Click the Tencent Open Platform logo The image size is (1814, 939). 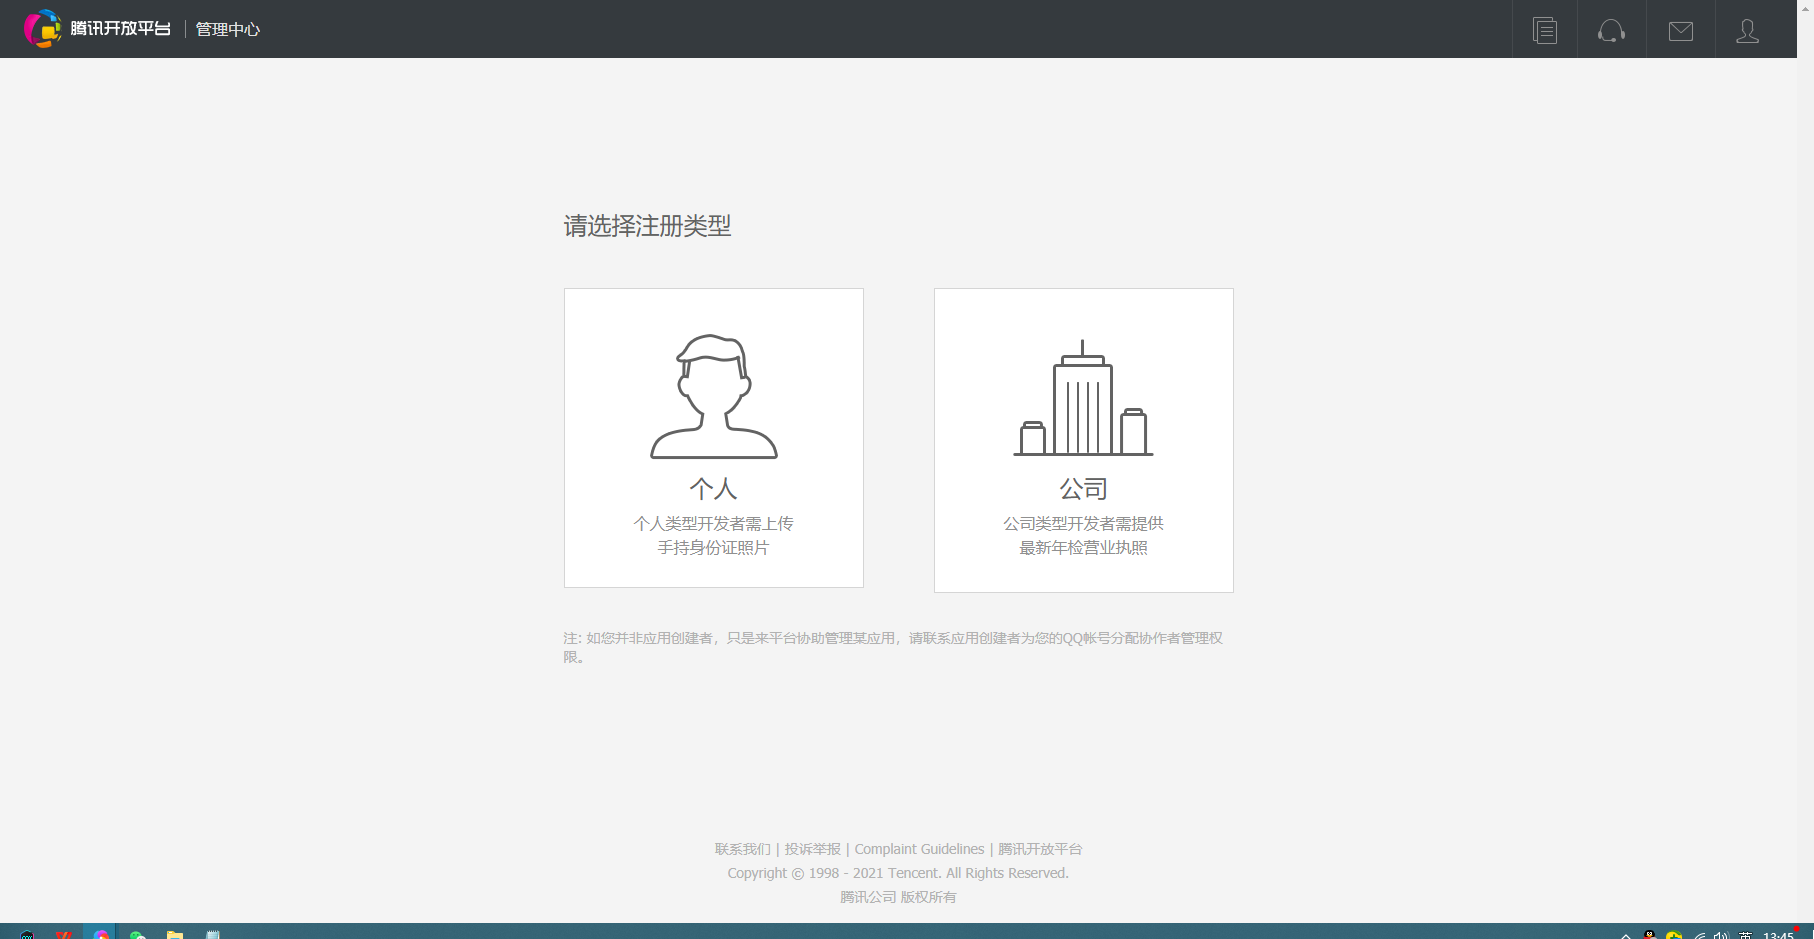click(x=97, y=29)
